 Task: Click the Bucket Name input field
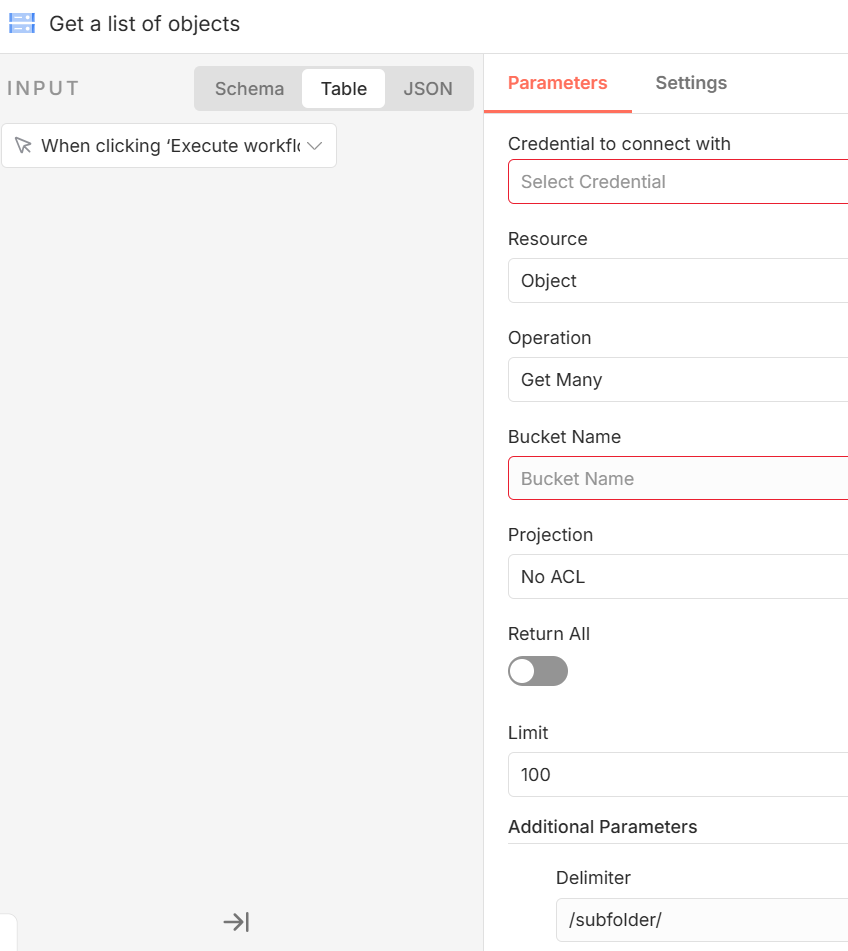(x=678, y=479)
